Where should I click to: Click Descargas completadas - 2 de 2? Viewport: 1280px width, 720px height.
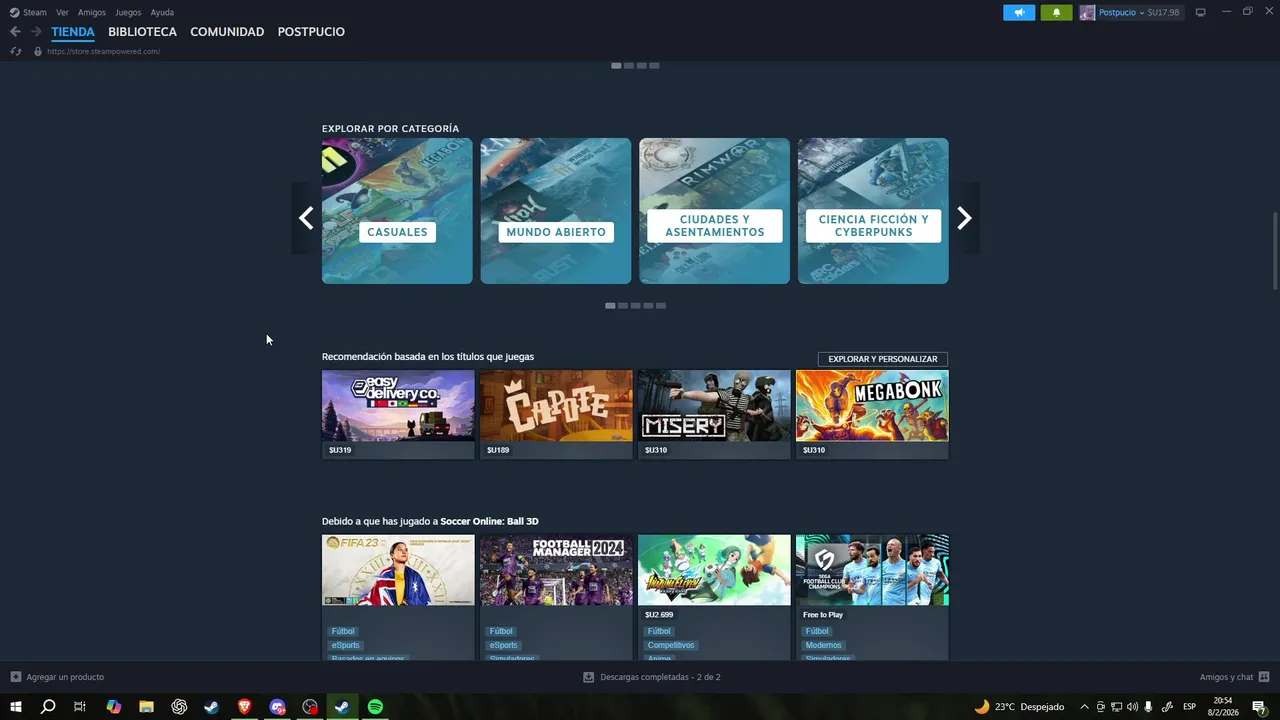pyautogui.click(x=660, y=677)
